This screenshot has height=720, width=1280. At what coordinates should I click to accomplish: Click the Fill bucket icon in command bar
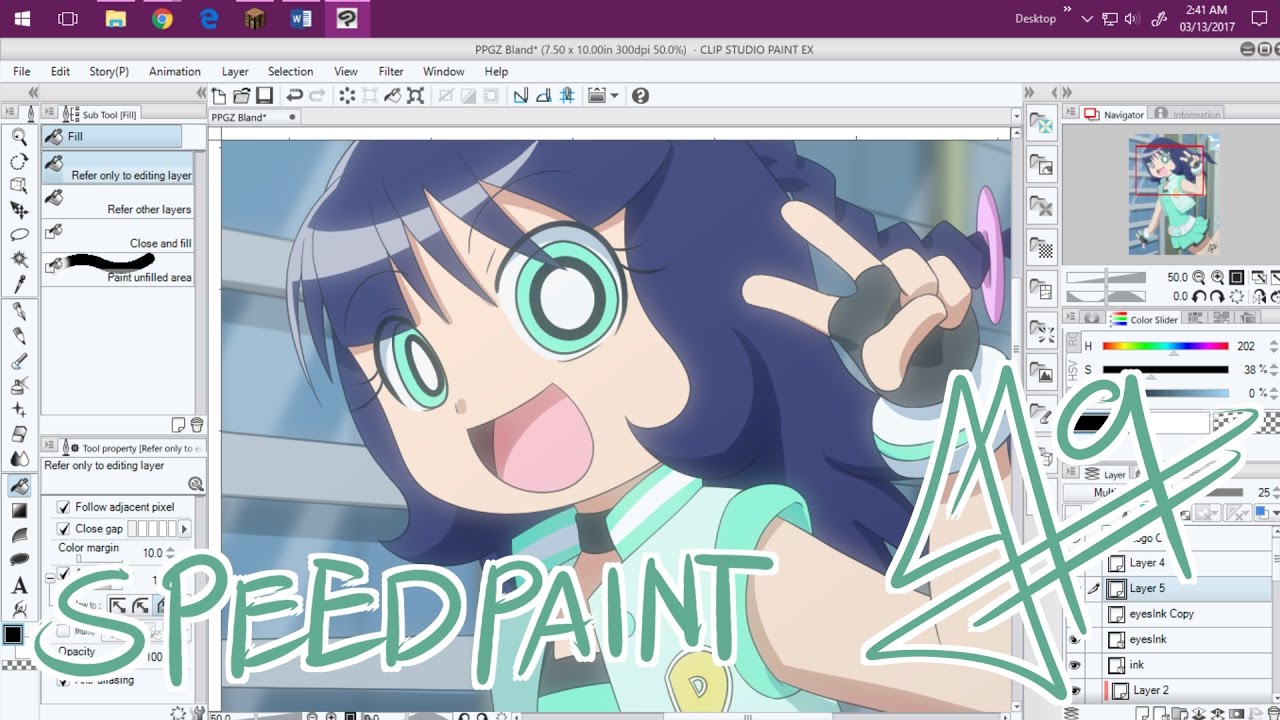[393, 96]
